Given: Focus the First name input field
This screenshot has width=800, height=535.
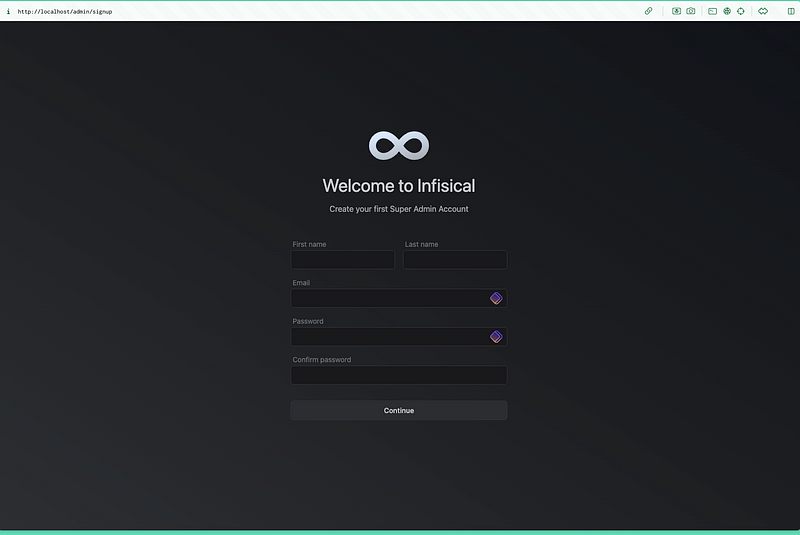Looking at the screenshot, I should [x=342, y=260].
